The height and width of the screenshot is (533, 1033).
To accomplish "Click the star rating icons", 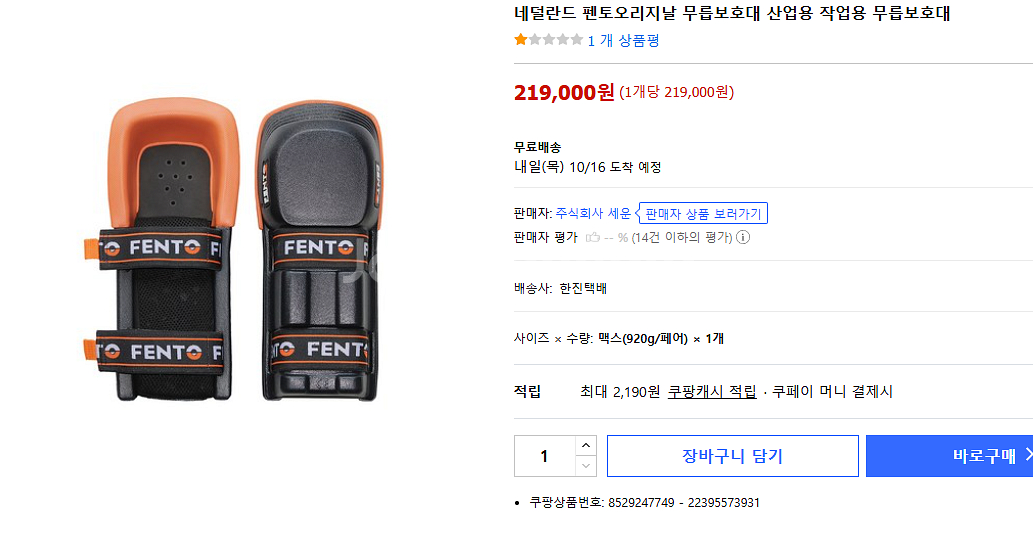I will point(548,40).
